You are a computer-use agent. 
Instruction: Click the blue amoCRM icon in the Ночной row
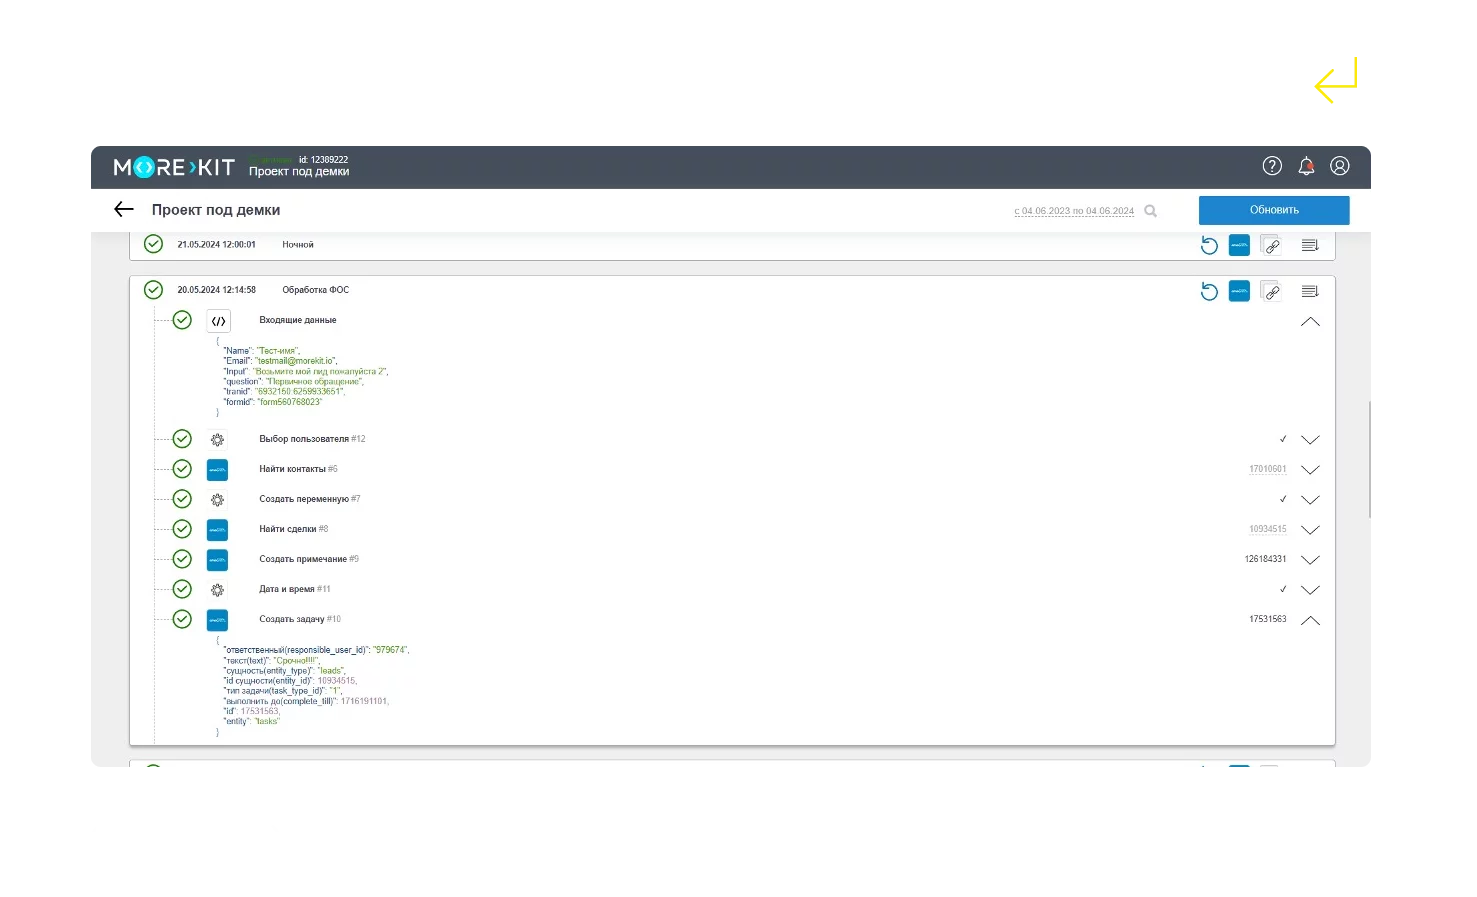click(1239, 245)
